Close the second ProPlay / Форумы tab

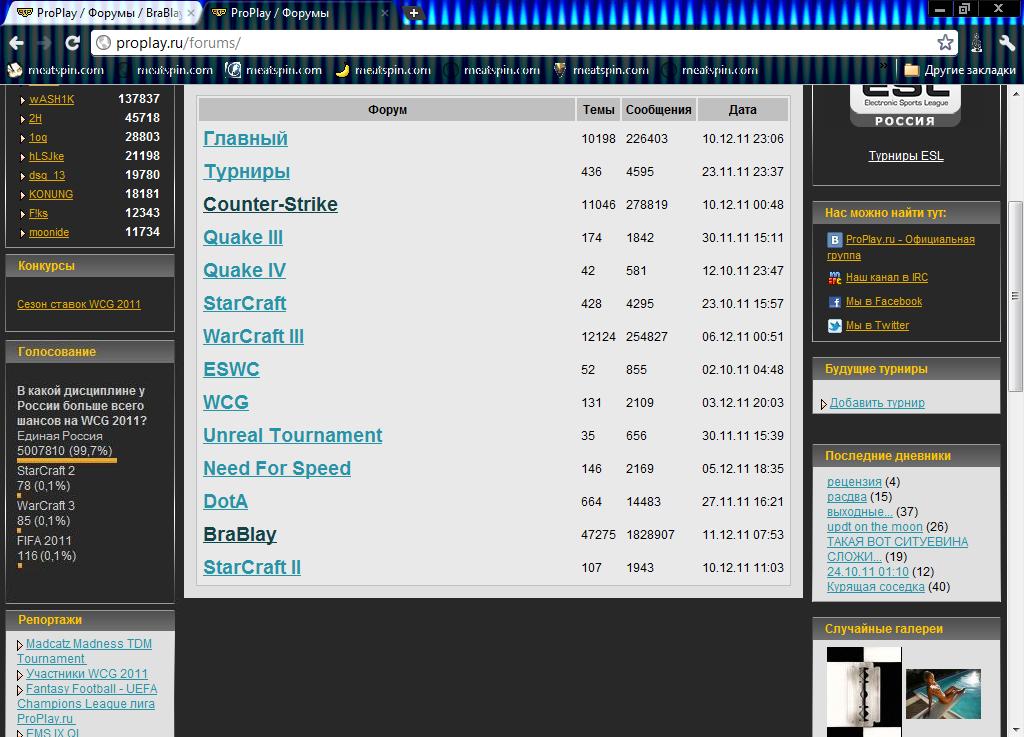385,12
